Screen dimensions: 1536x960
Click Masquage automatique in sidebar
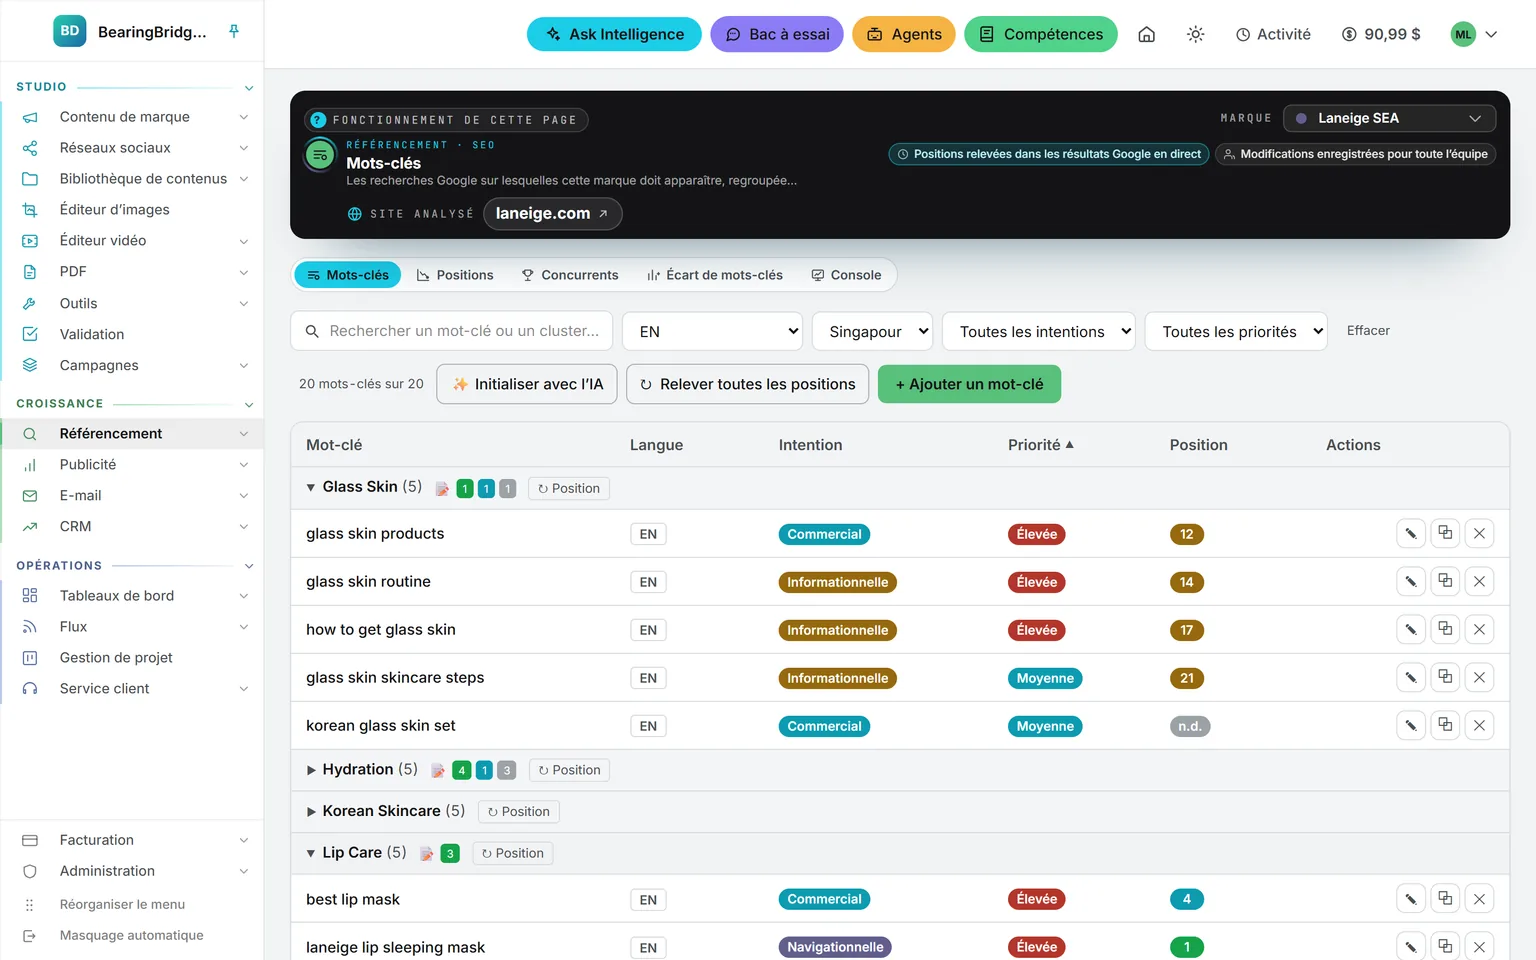(x=131, y=935)
